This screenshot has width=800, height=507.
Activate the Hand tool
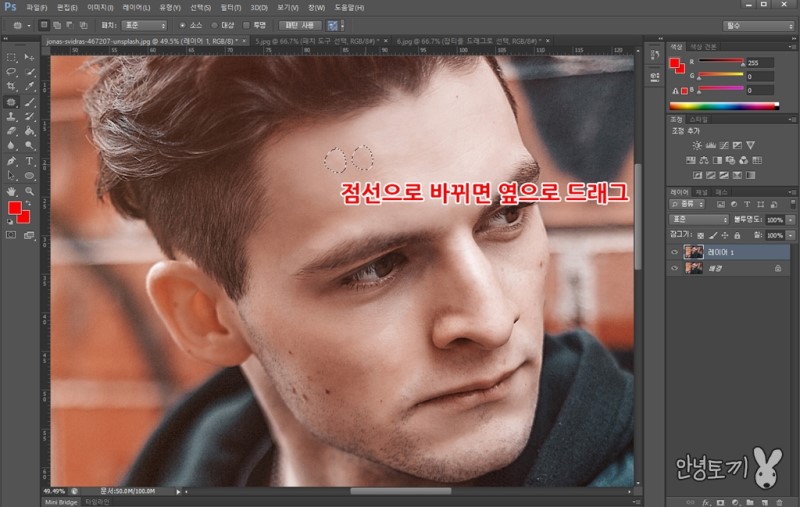(x=11, y=189)
